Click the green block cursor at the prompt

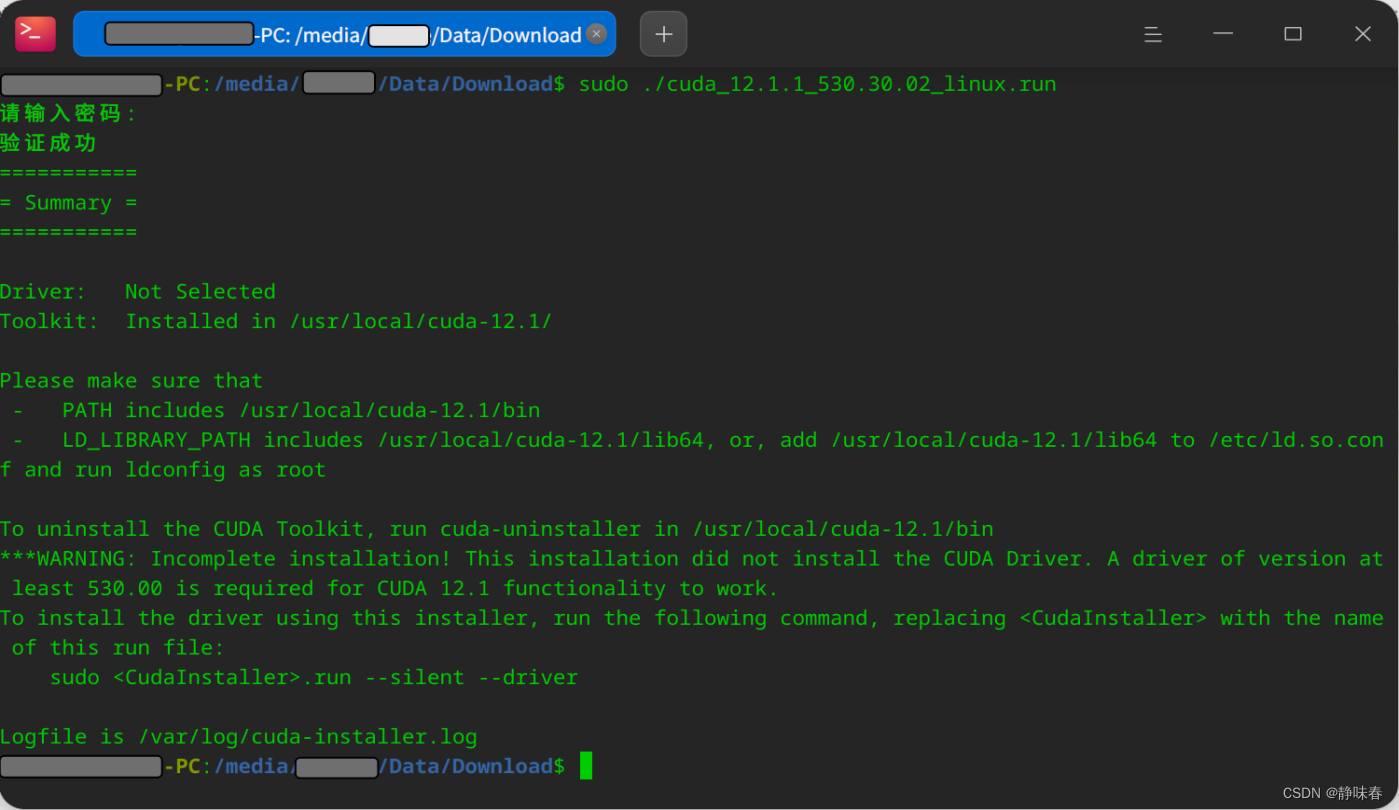586,765
